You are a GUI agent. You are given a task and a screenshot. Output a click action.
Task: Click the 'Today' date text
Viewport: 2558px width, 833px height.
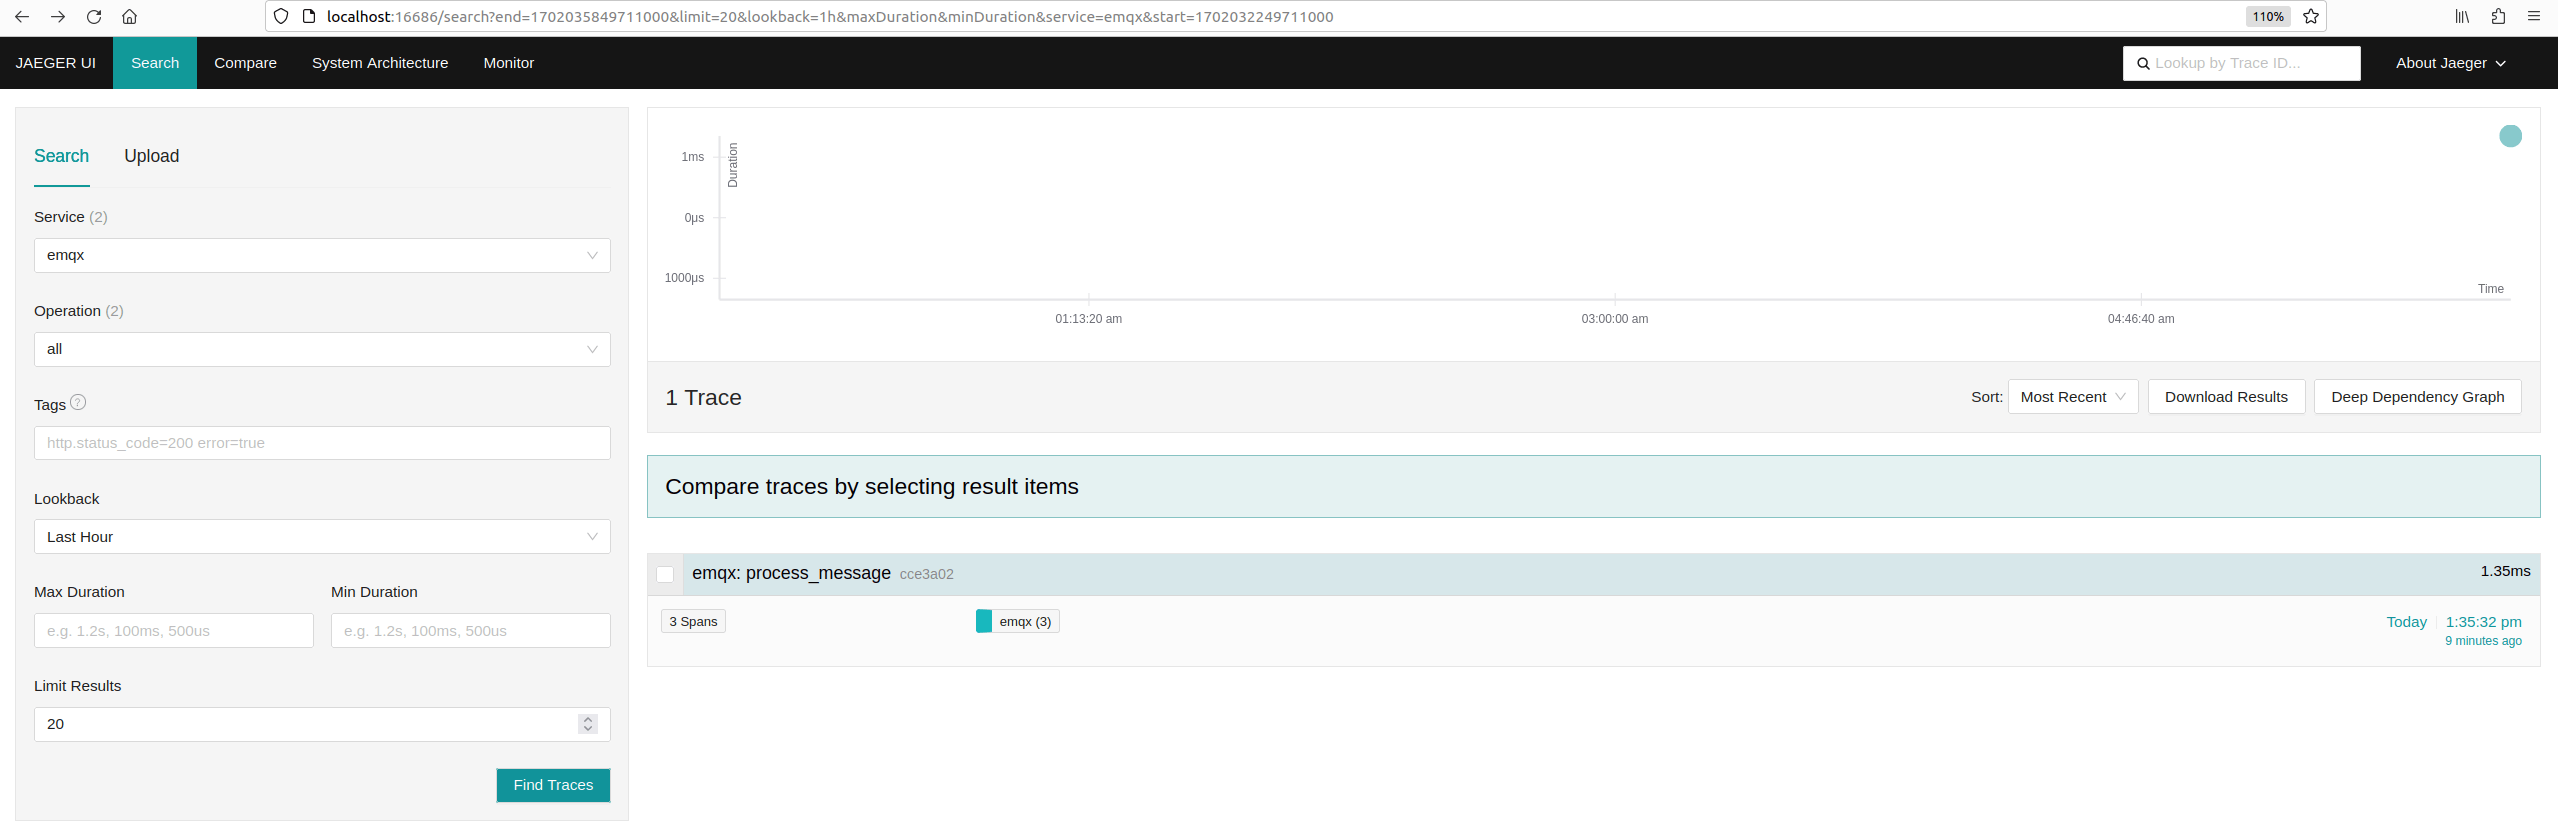click(x=2406, y=622)
